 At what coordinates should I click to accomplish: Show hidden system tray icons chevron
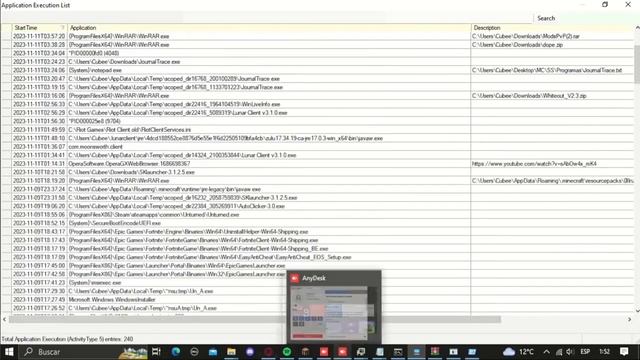pyautogui.click(x=547, y=351)
